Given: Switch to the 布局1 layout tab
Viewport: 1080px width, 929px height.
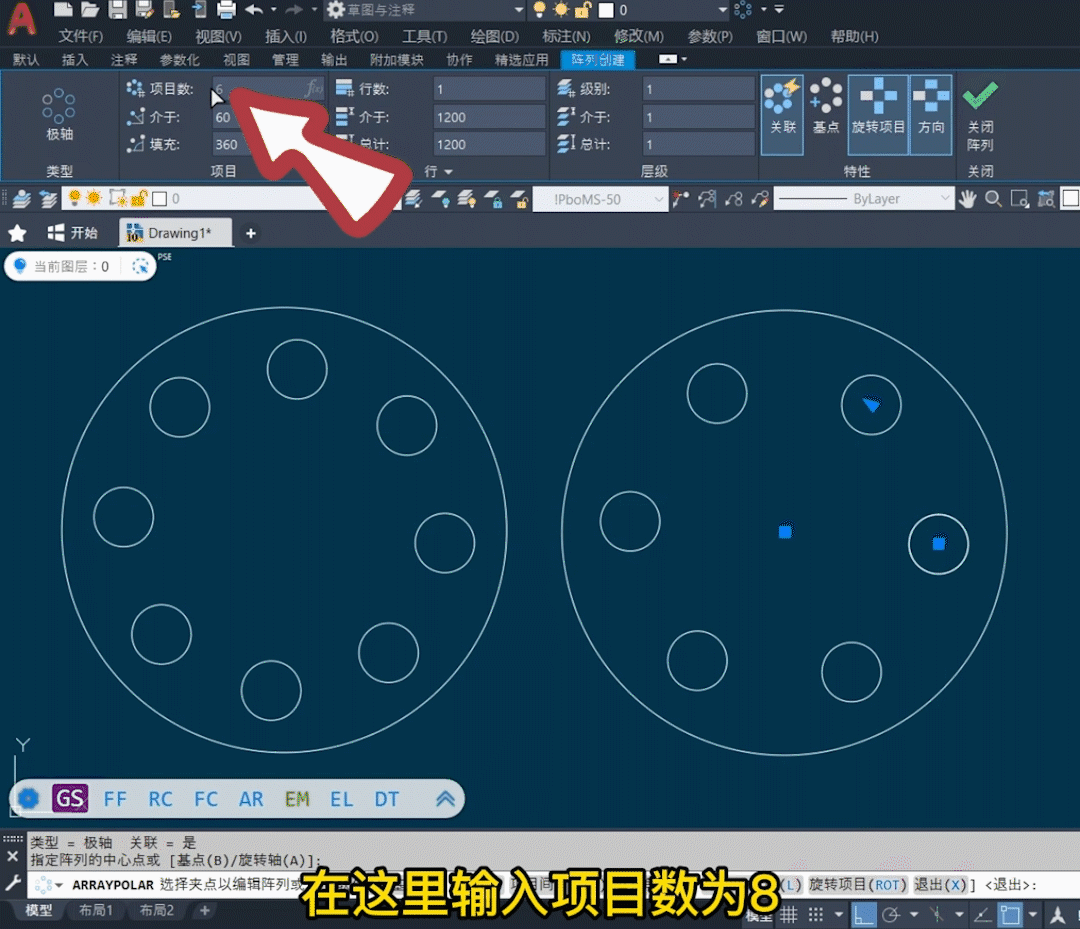Looking at the screenshot, I should pyautogui.click(x=96, y=910).
